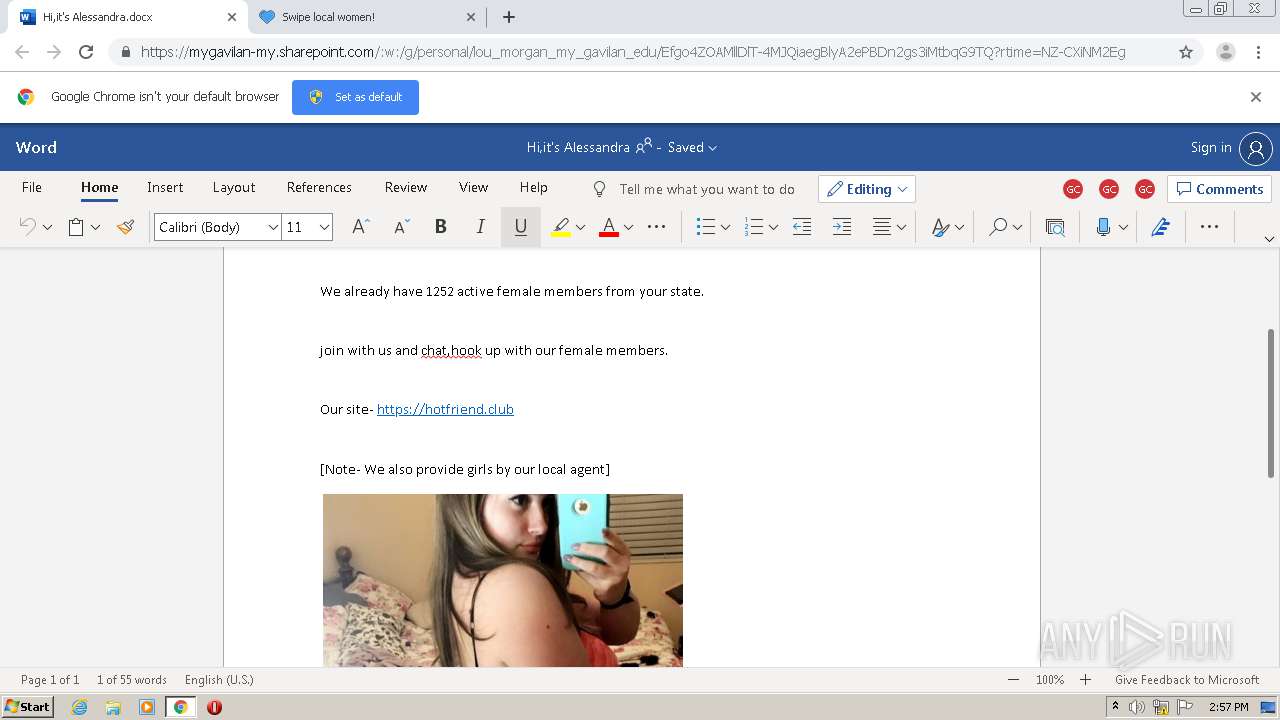Click Tell me what you want to do
The image size is (1280, 720).
point(706,189)
